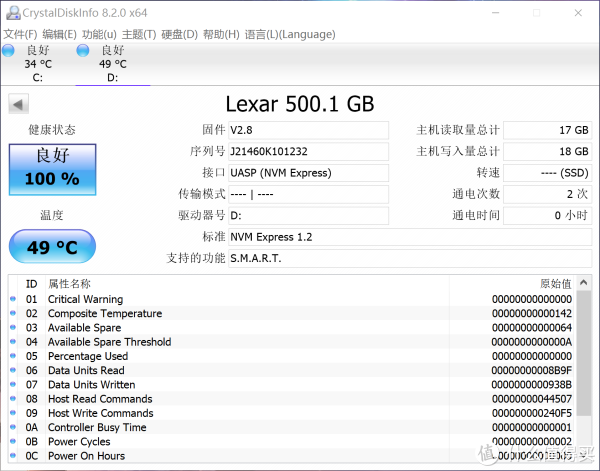Open the 语言(L)(Language) menu
This screenshot has width=600, height=471.
pos(290,34)
